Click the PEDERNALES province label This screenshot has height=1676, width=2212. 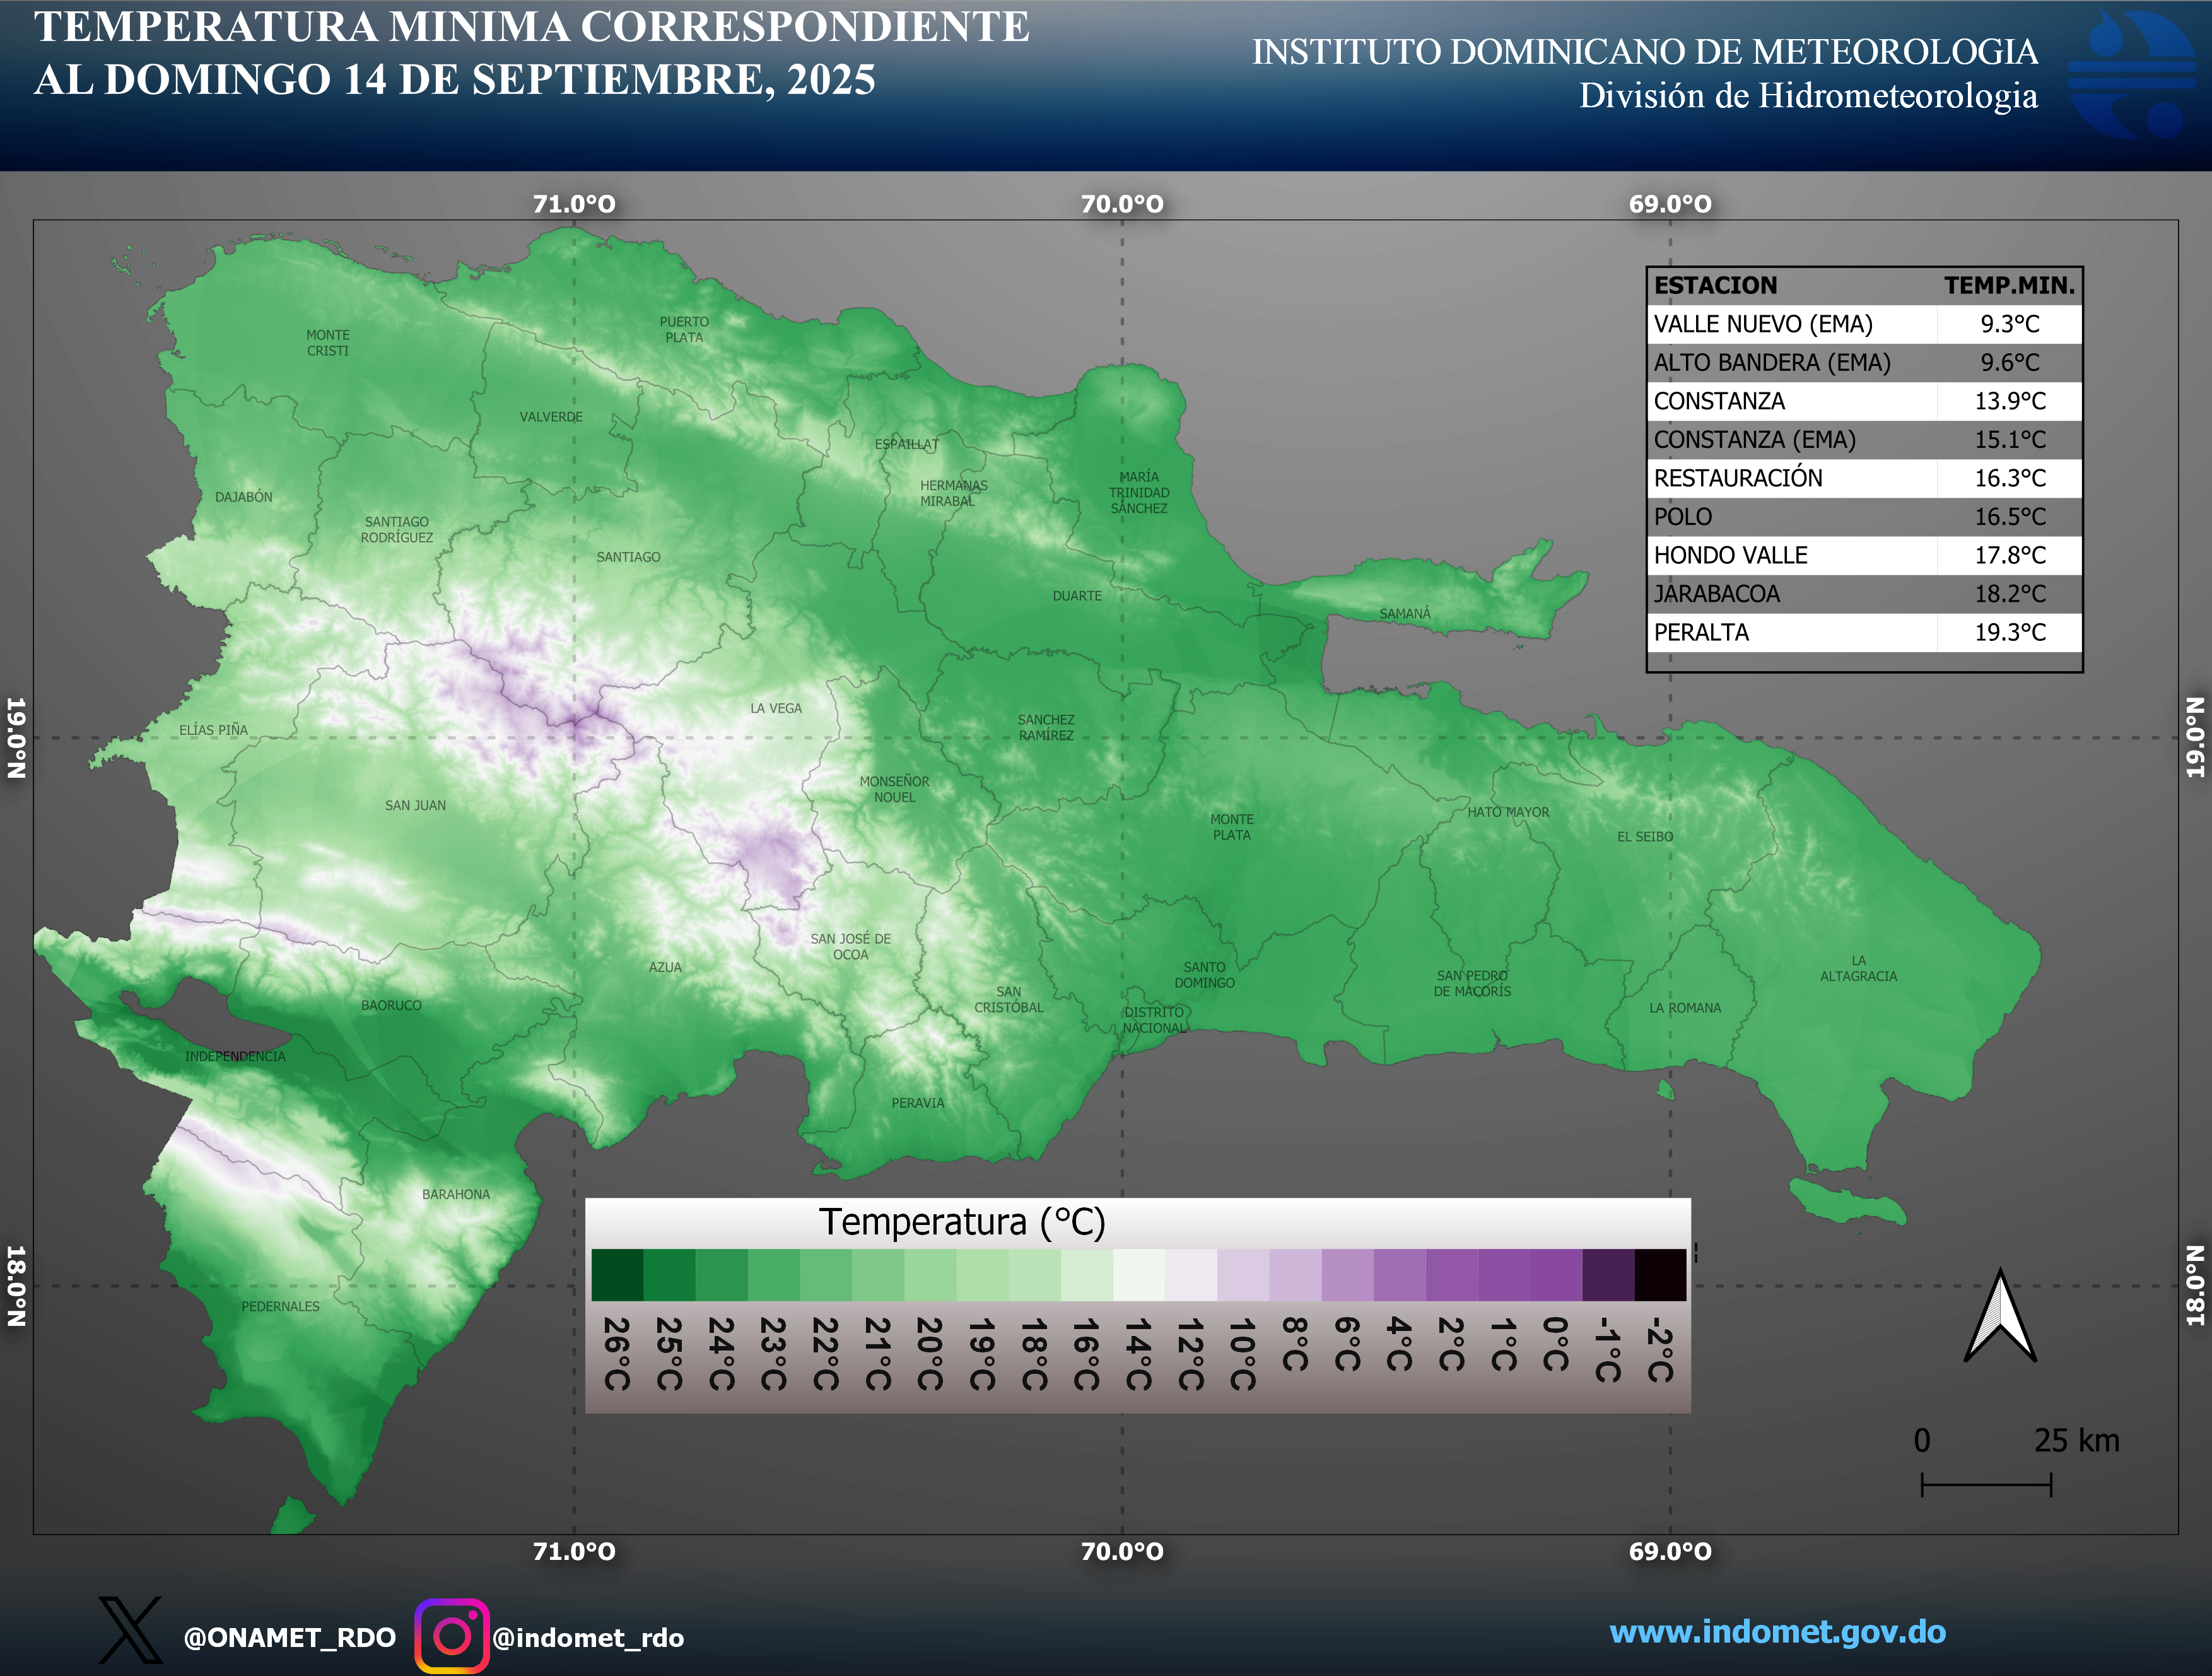tap(280, 1307)
